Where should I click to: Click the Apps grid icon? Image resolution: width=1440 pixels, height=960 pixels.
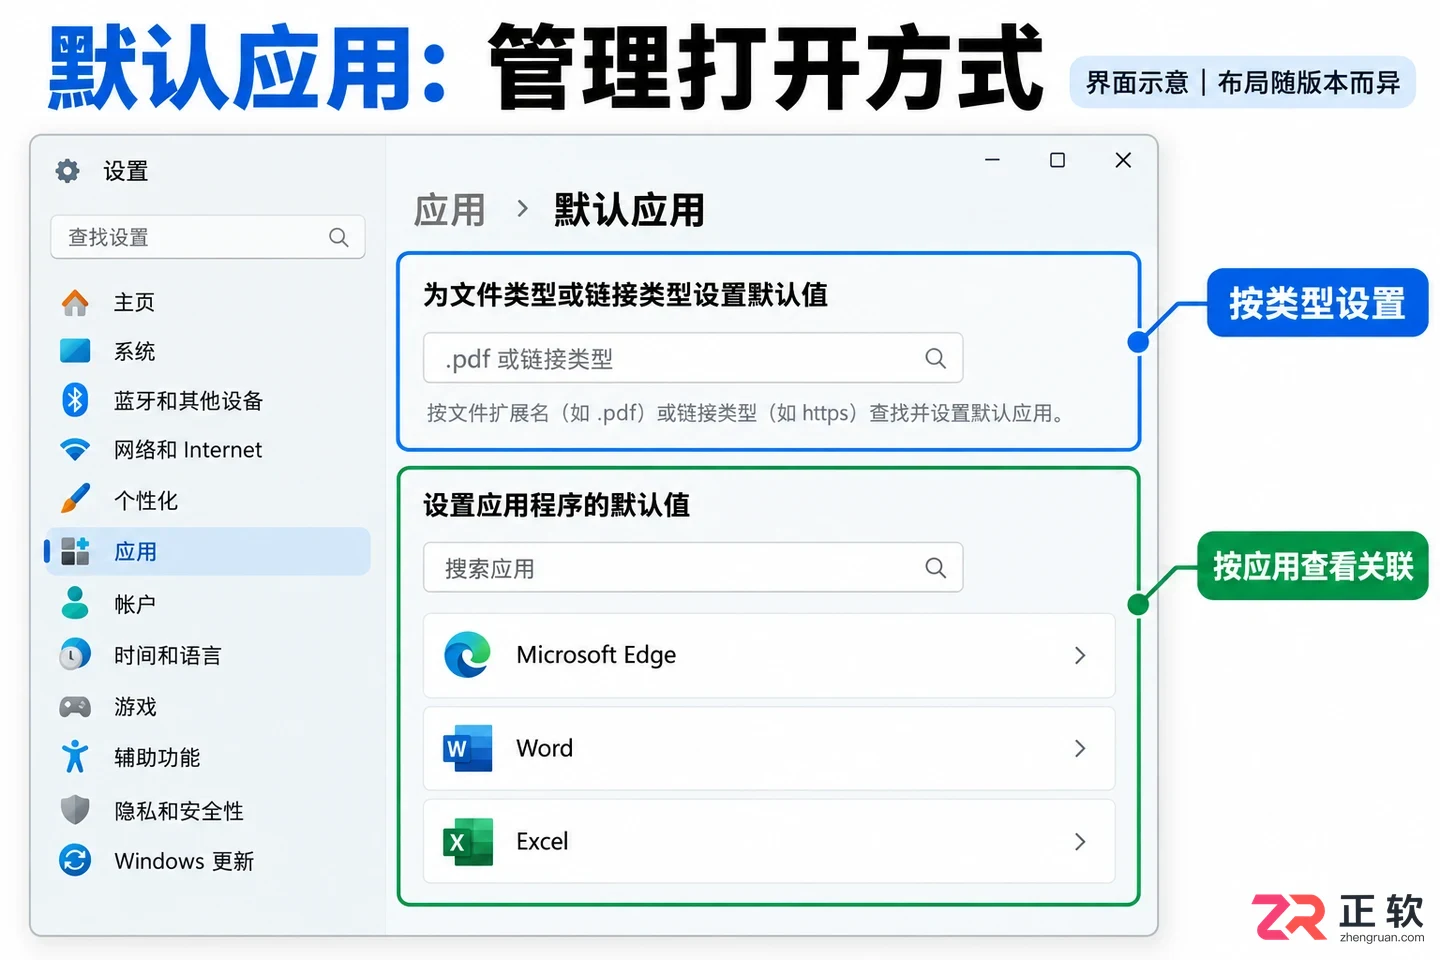[x=75, y=551]
